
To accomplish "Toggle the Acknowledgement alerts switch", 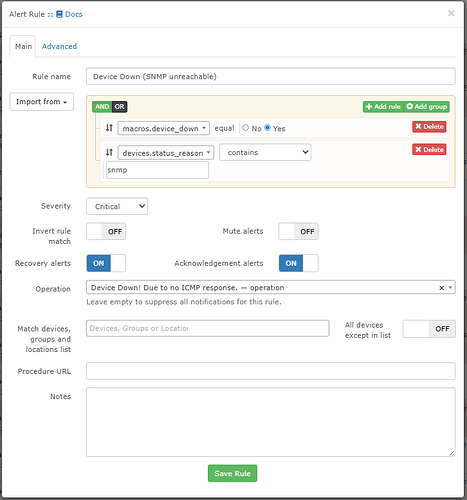I will 298,263.
